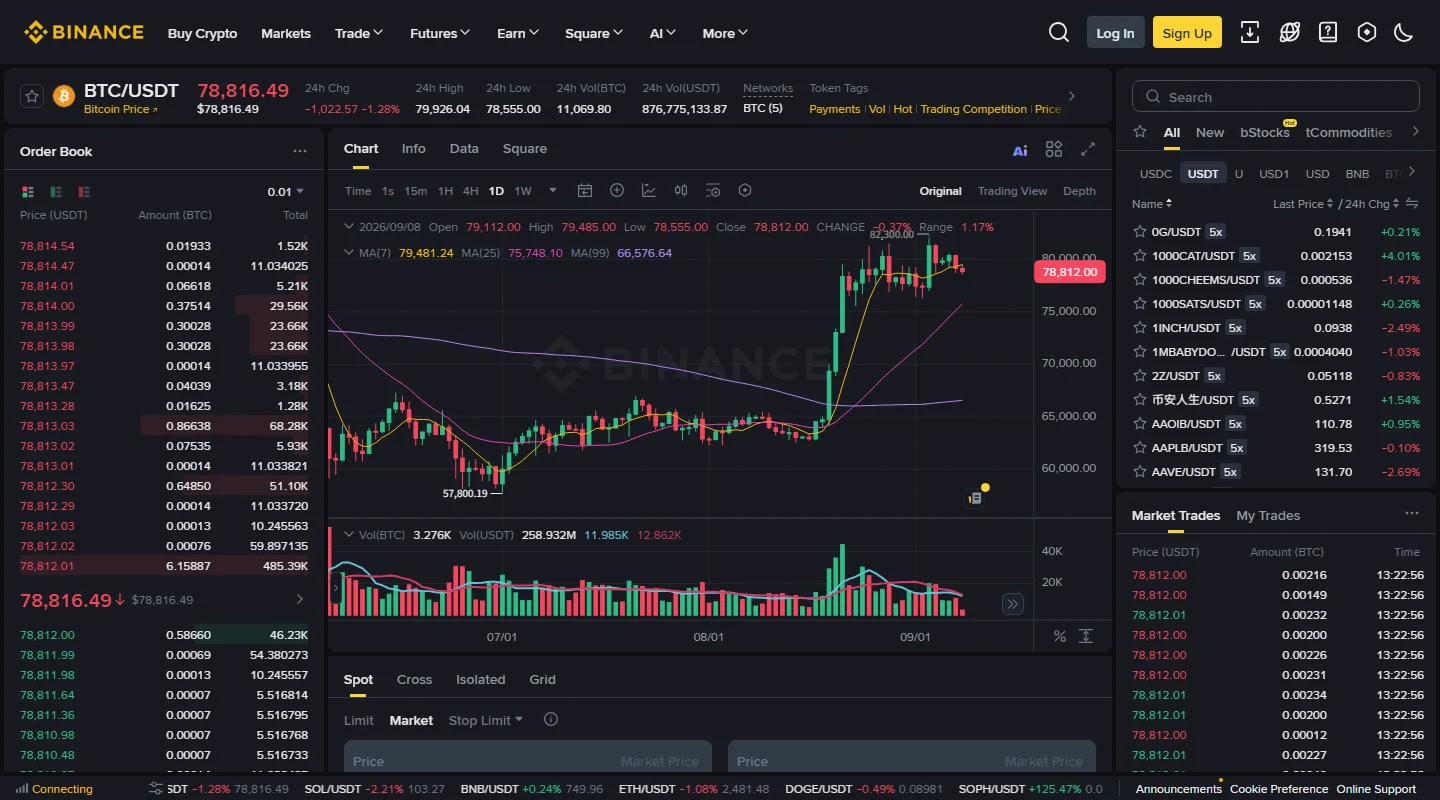Open the chart layout grid icon
This screenshot has width=1440, height=800.
[x=1054, y=149]
